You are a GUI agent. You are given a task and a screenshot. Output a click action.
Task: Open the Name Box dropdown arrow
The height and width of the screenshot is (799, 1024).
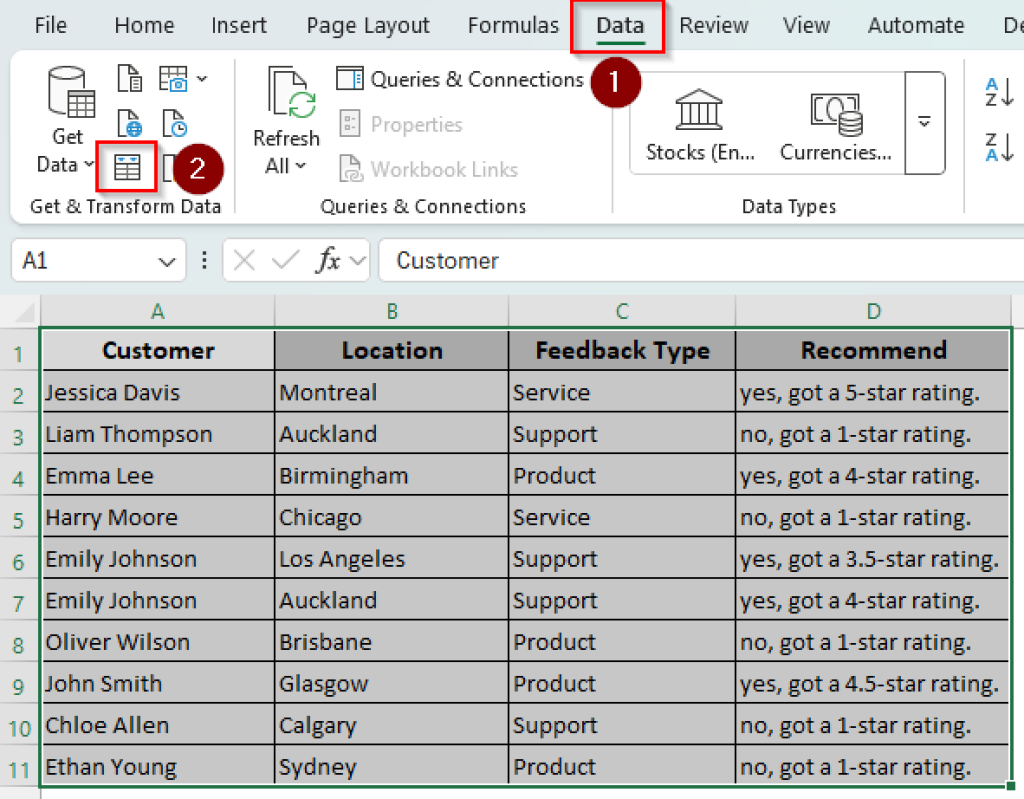[x=166, y=260]
